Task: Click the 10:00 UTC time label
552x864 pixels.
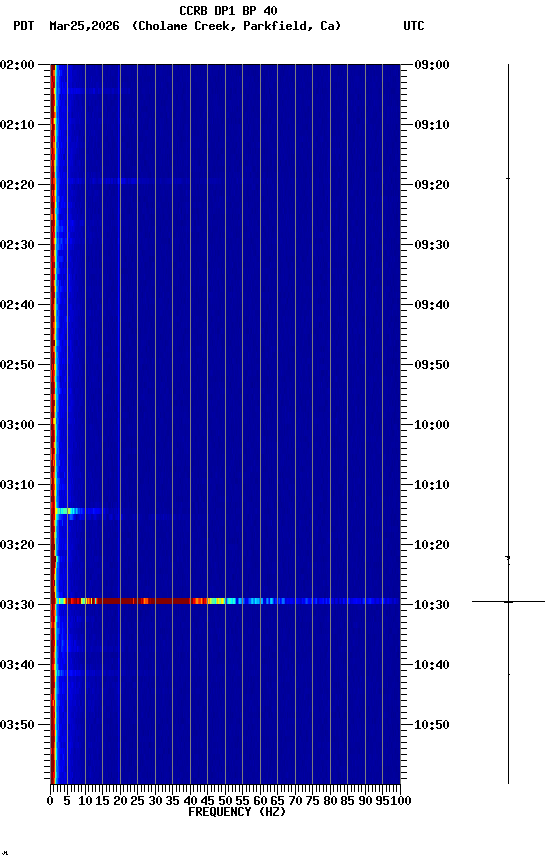Action: [432, 425]
